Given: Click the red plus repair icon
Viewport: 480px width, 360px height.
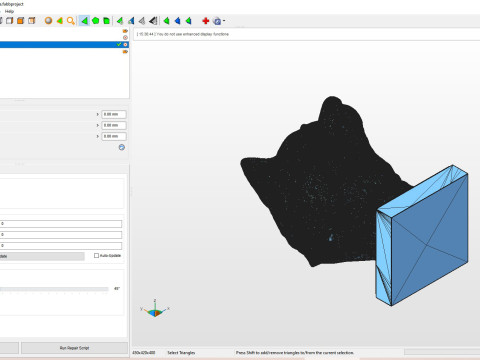Looking at the screenshot, I should [206, 21].
